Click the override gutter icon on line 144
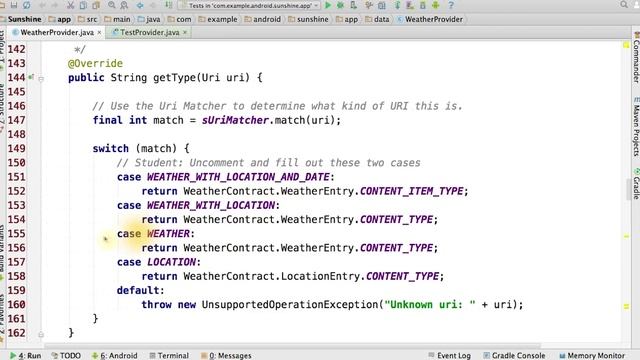The width and height of the screenshot is (640, 360). pos(31,77)
